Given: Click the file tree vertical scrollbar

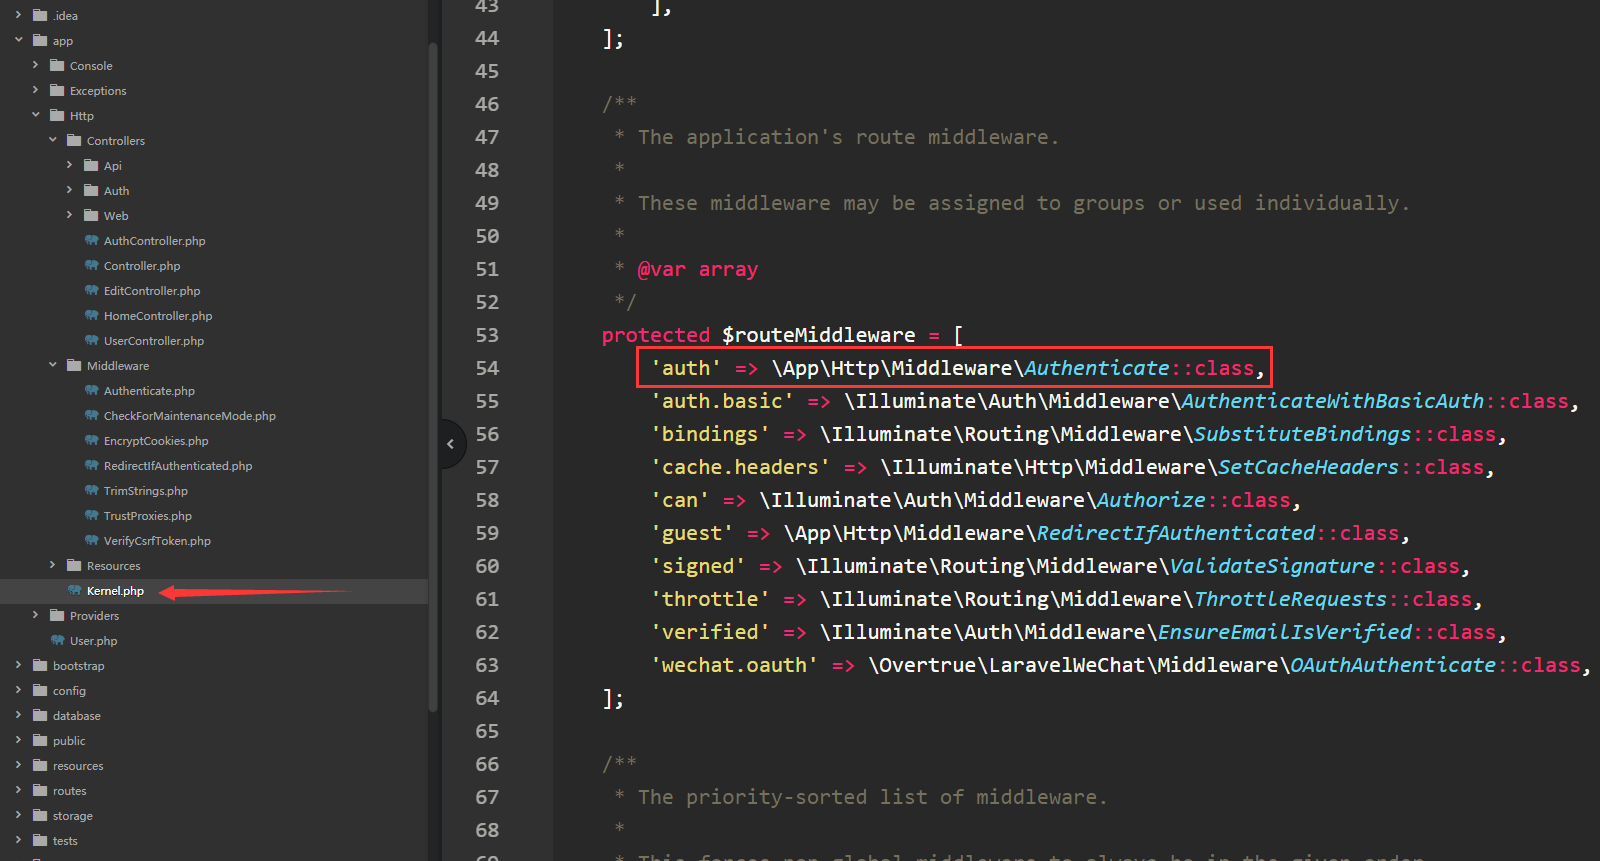Looking at the screenshot, I should point(433,378).
